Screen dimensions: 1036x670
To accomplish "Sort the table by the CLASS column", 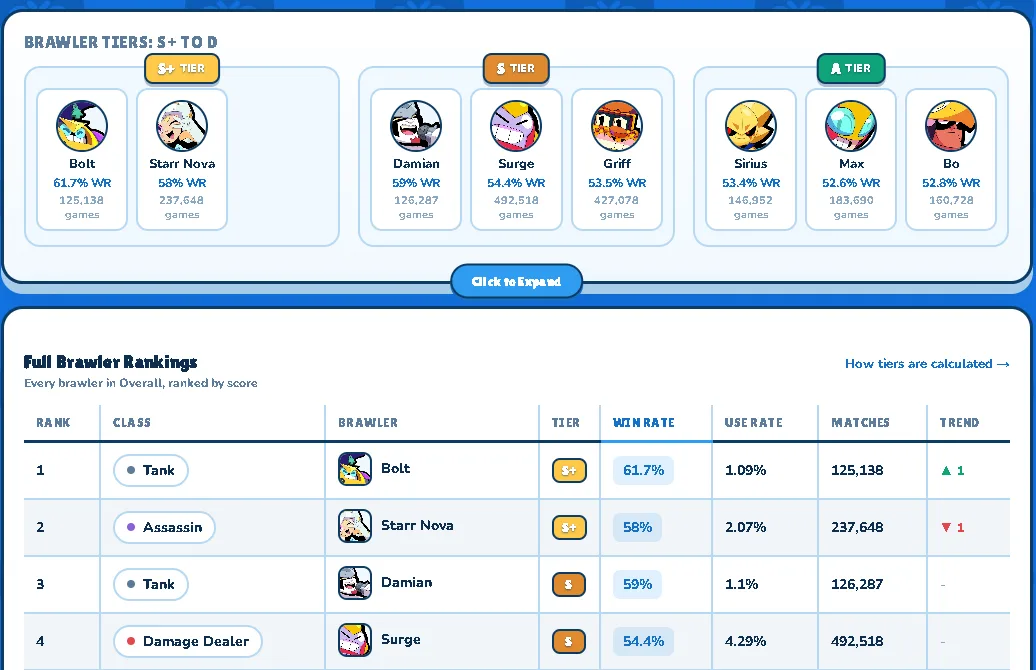I will [x=131, y=422].
